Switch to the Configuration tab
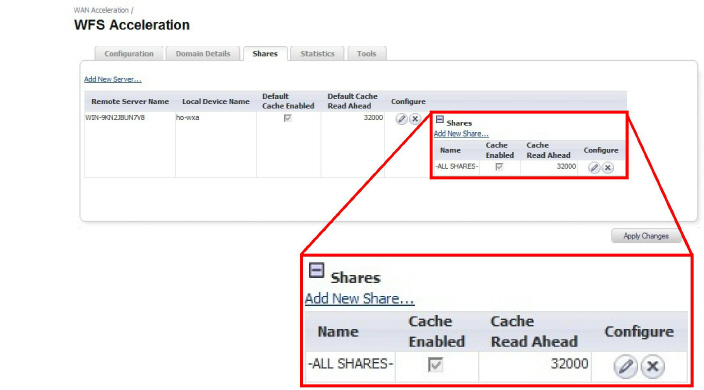This screenshot has width=704, height=390. pos(129,53)
